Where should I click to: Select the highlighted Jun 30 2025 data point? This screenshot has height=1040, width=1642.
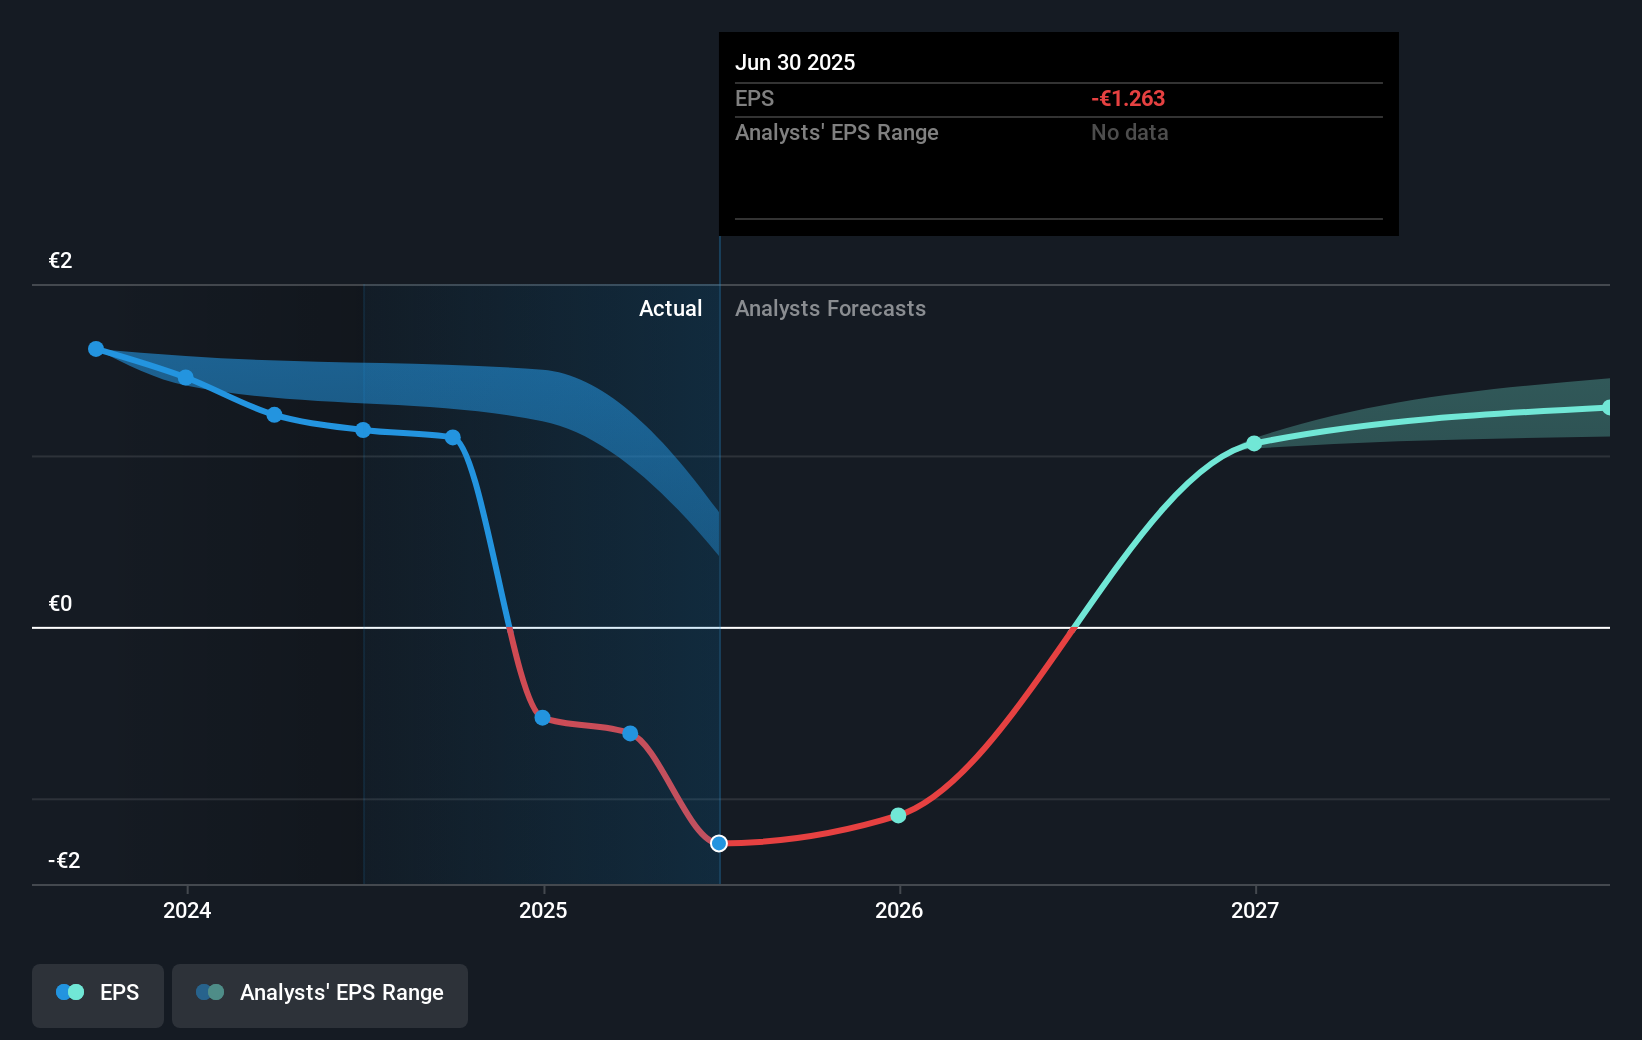point(718,844)
